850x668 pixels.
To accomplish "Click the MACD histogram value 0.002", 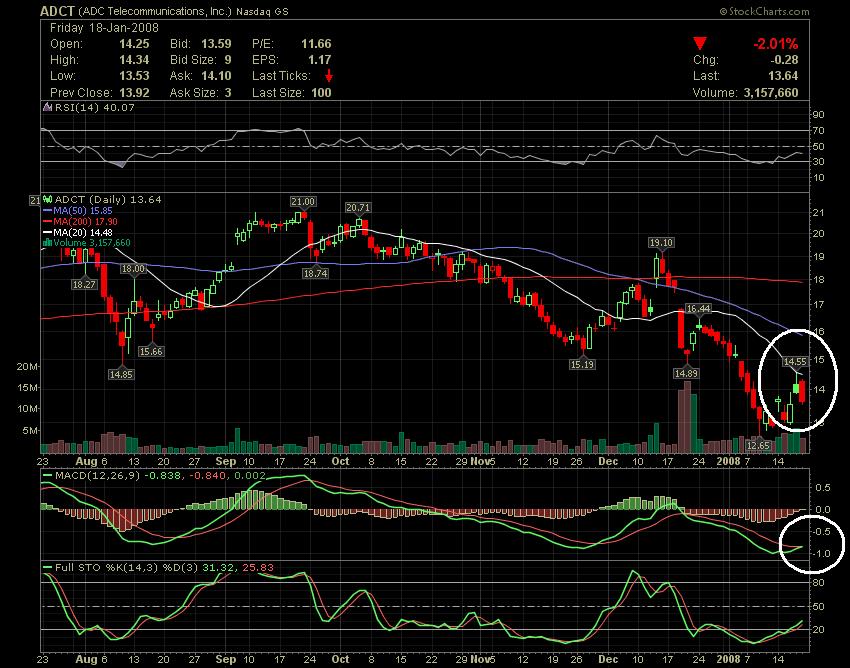I will tap(250, 476).
